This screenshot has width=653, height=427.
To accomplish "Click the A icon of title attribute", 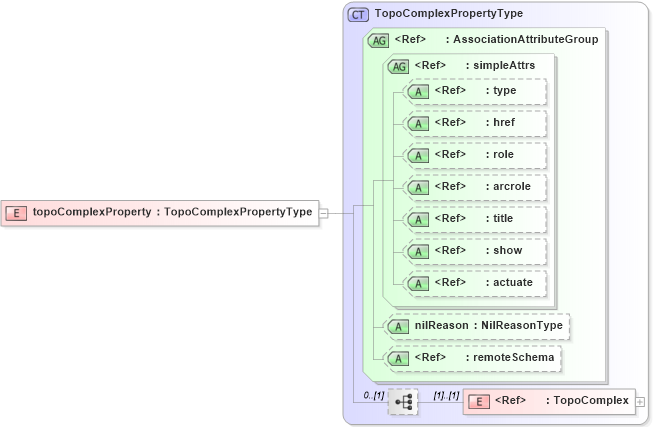I will (418, 220).
